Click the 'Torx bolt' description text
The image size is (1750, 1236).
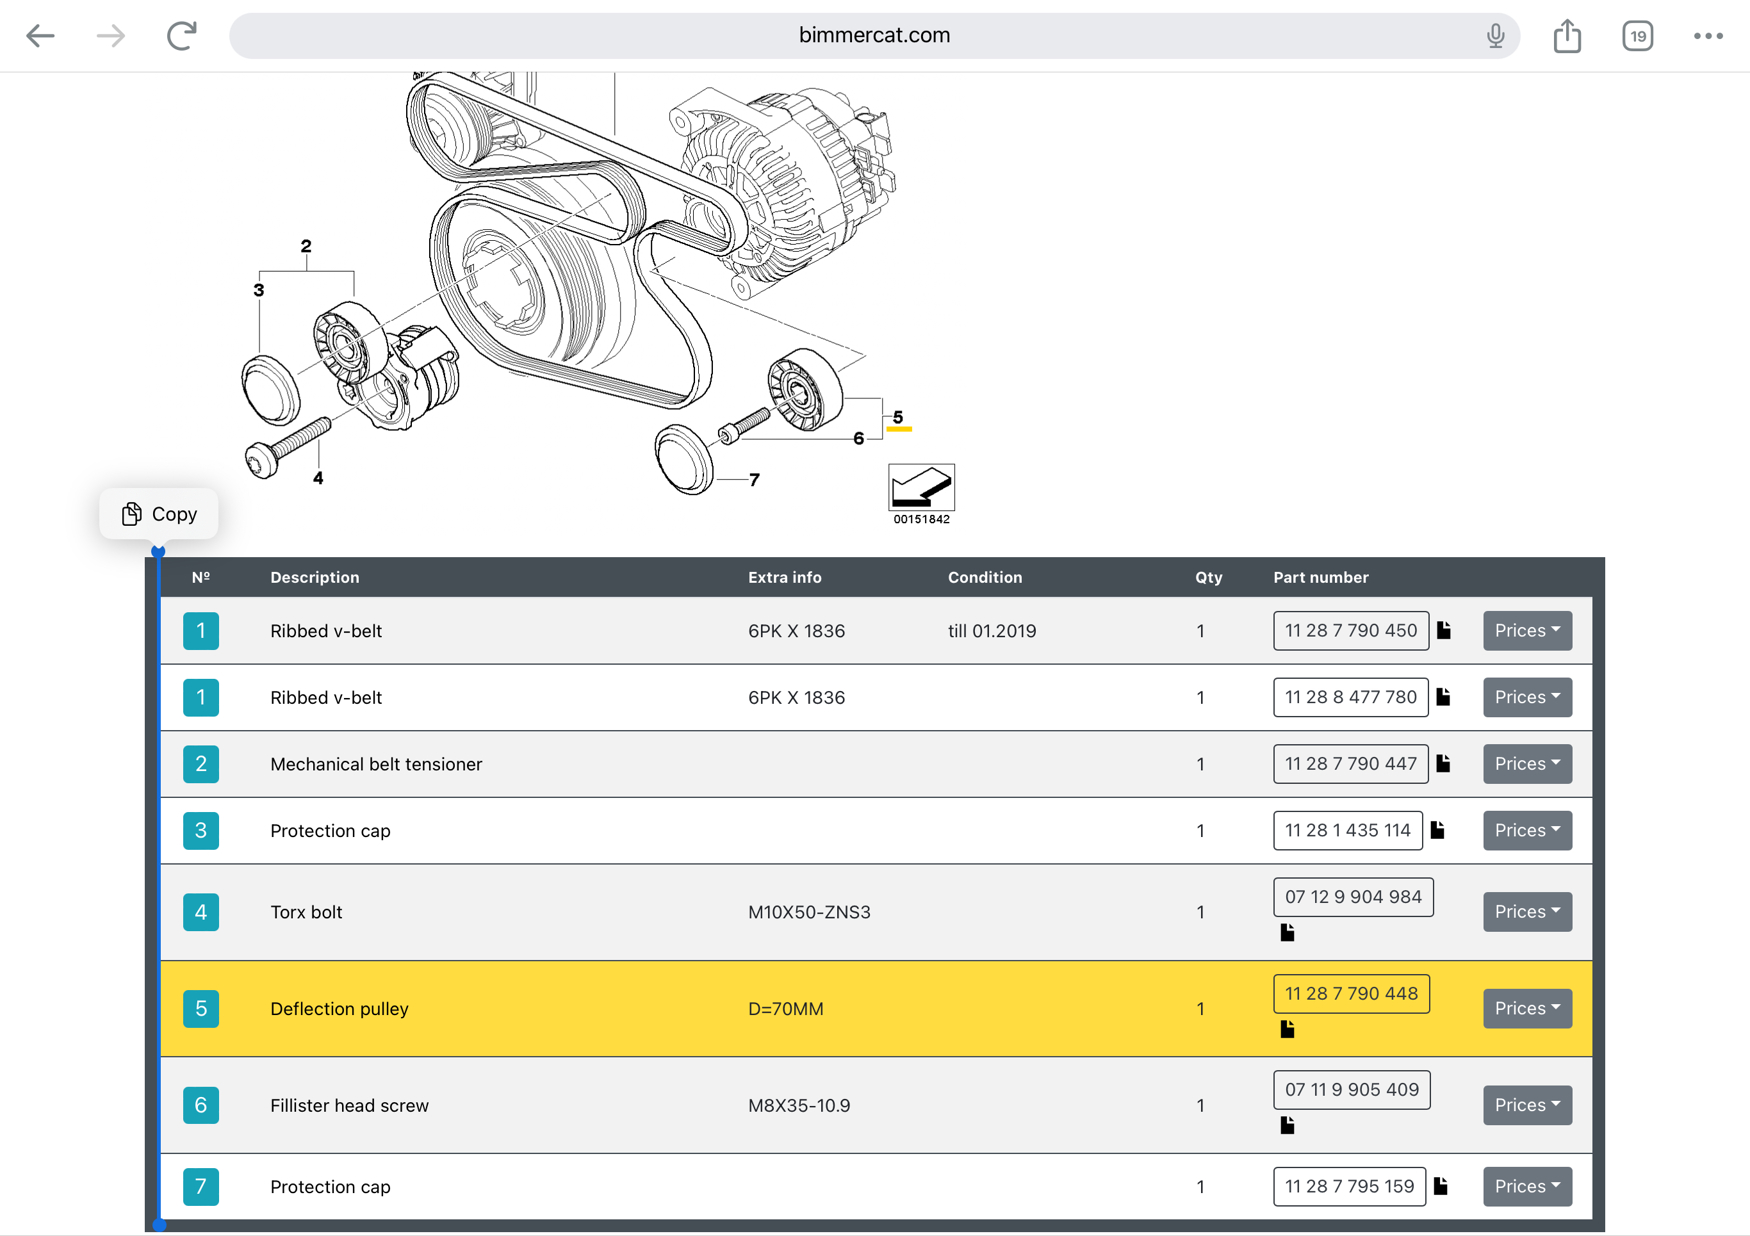click(306, 912)
